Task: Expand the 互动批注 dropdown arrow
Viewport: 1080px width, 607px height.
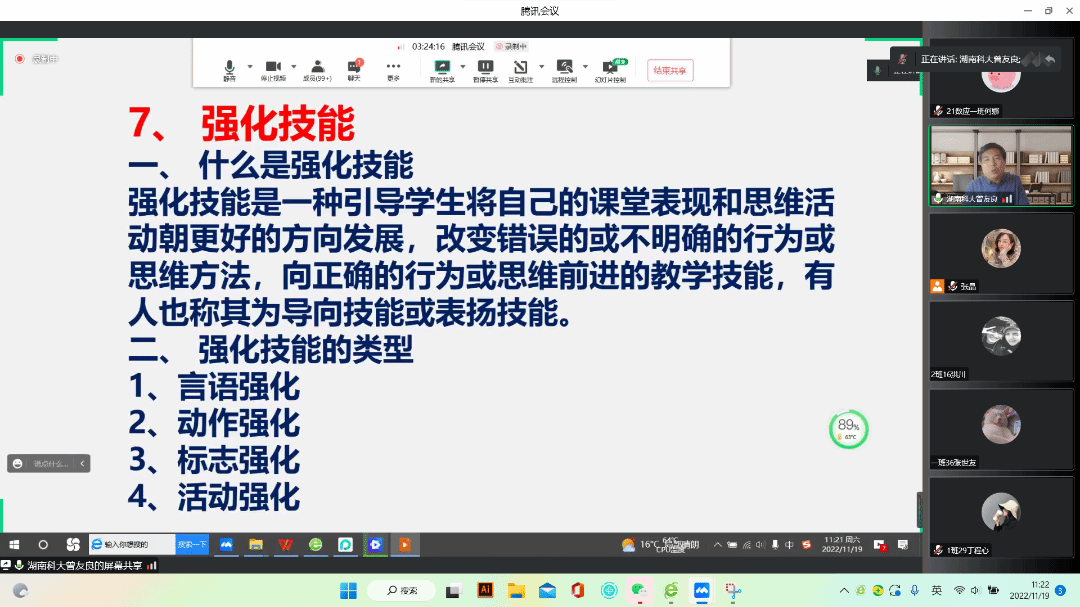Action: 541,67
